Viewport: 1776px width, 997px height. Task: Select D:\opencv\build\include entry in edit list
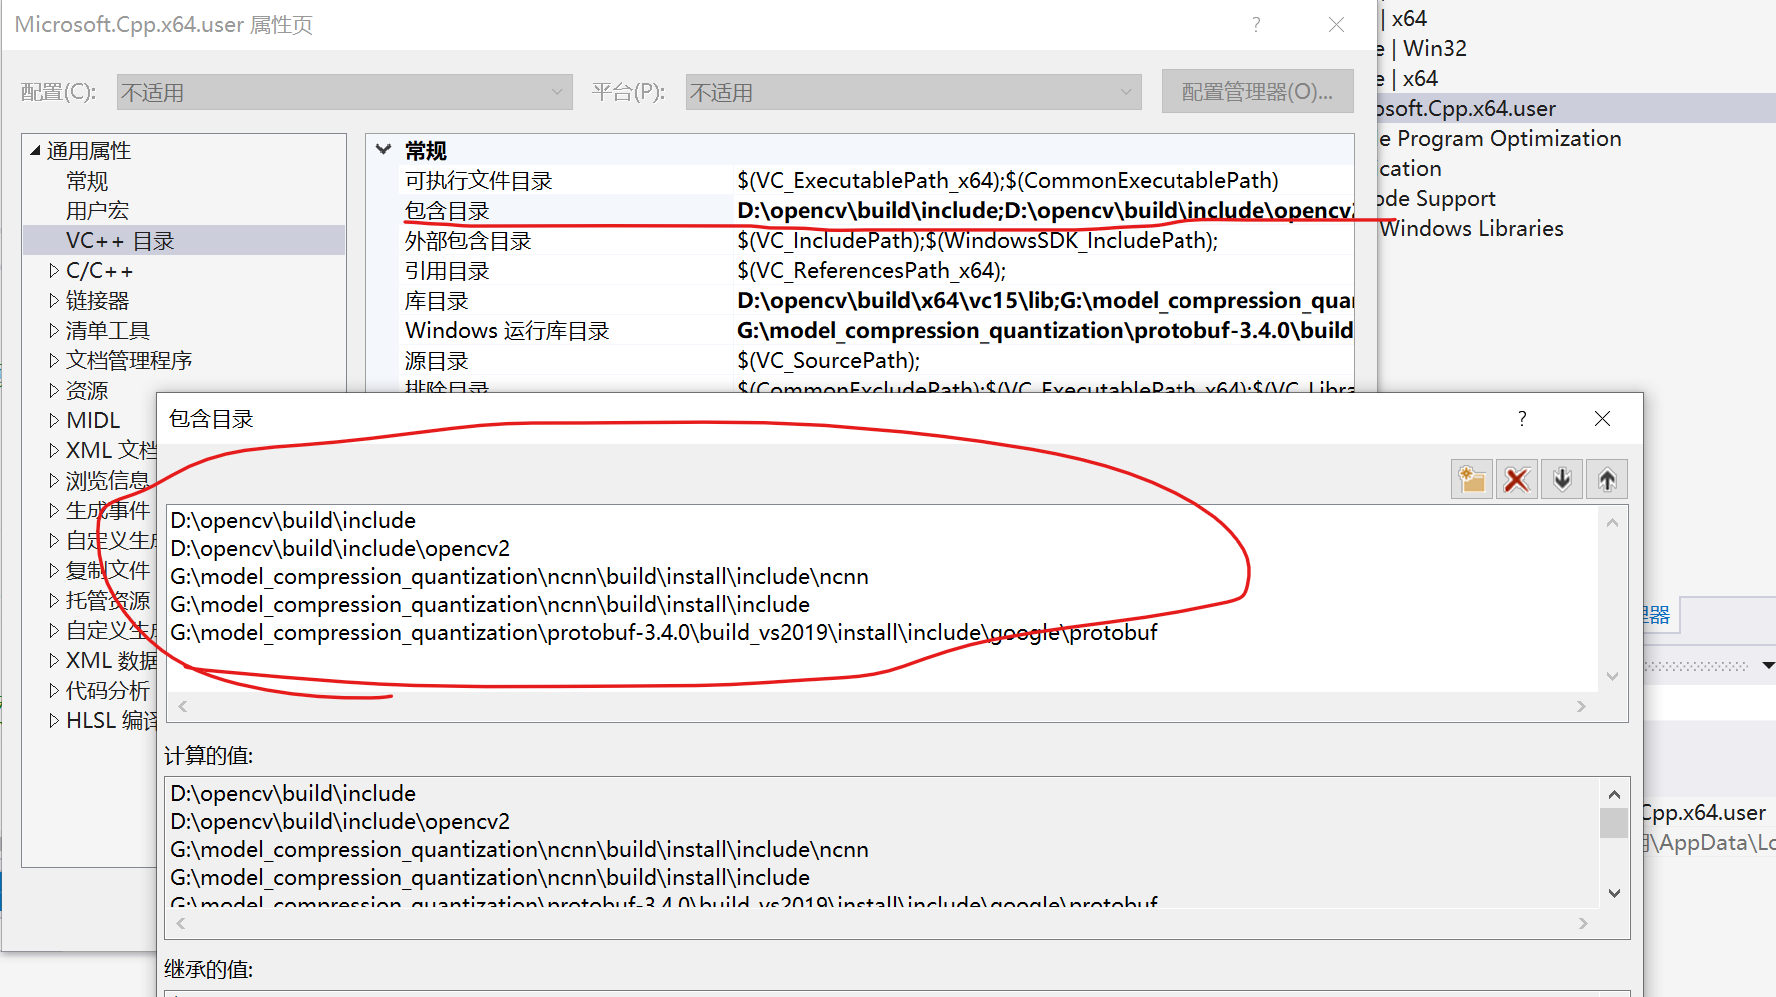(x=293, y=520)
